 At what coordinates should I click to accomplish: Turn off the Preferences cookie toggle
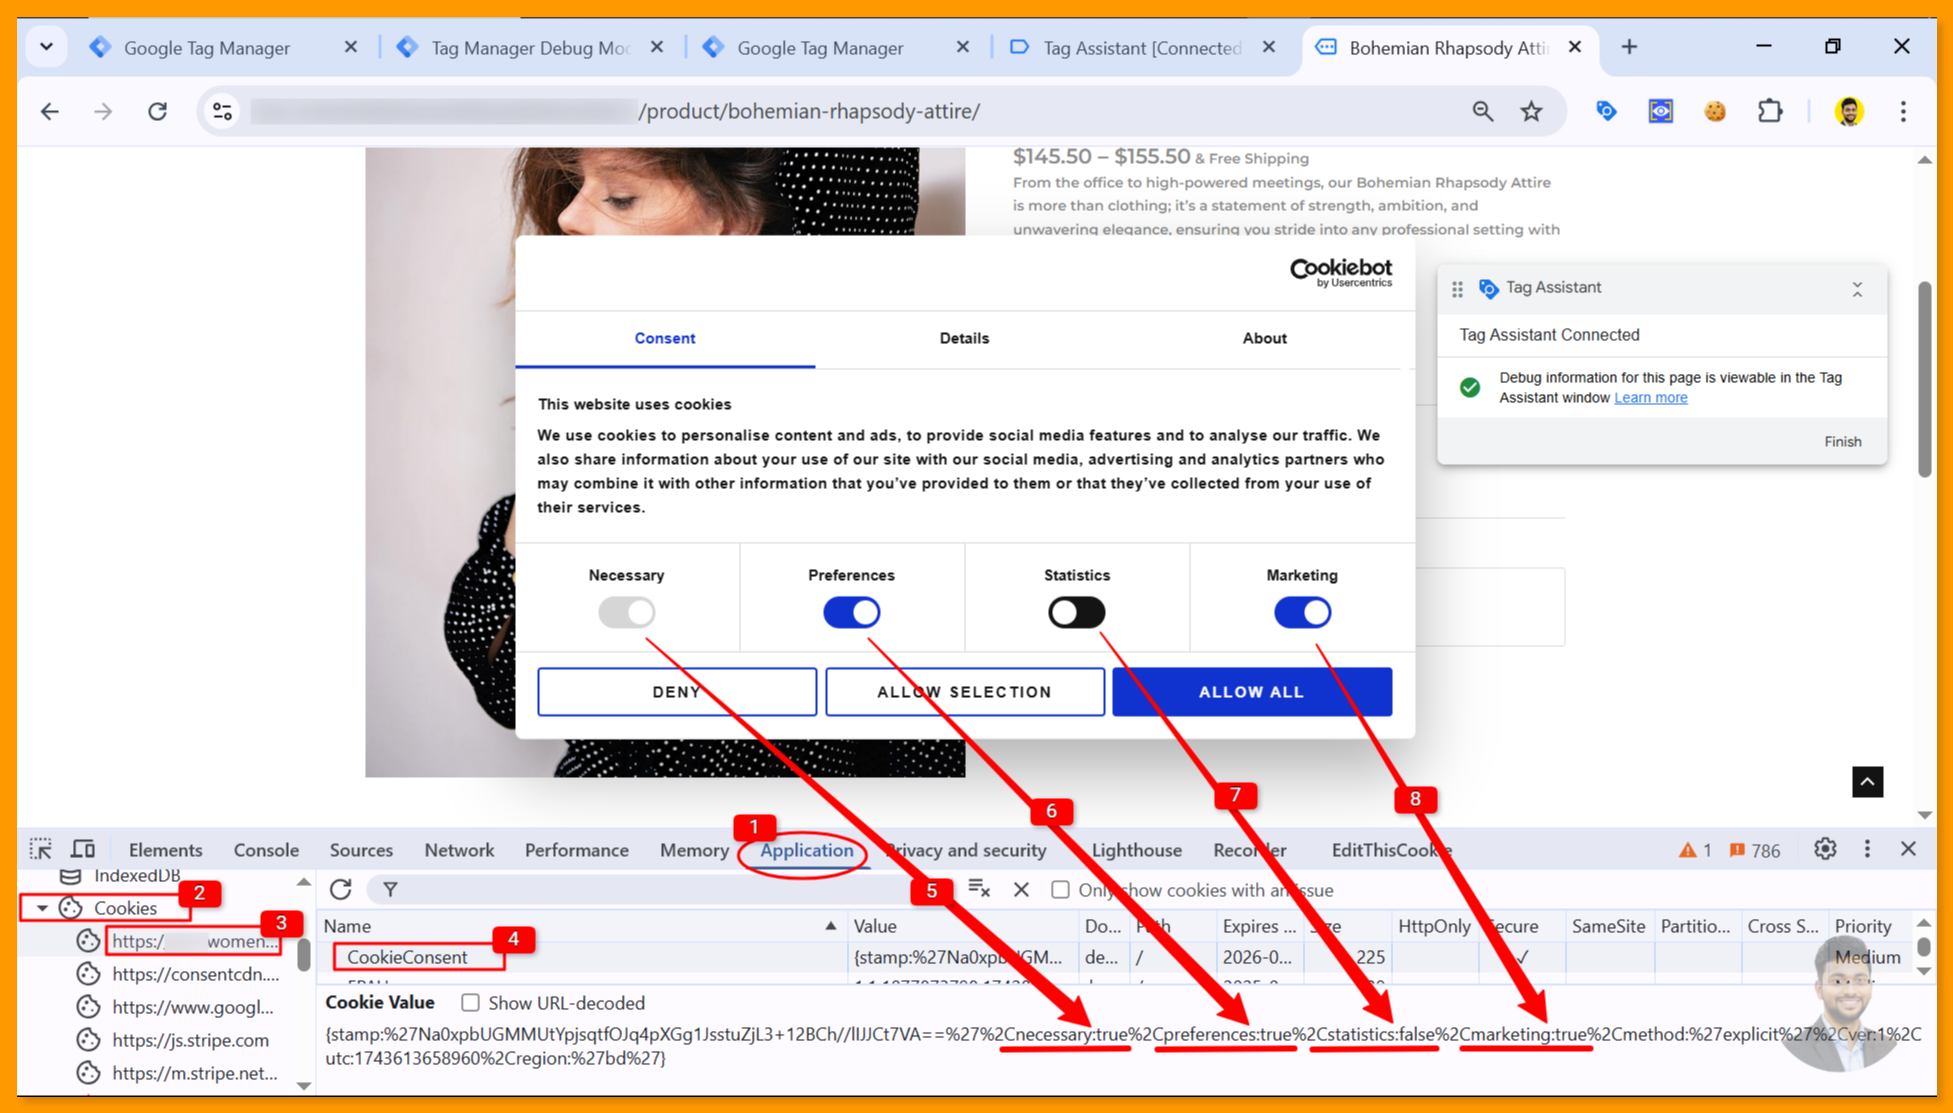[x=851, y=612]
